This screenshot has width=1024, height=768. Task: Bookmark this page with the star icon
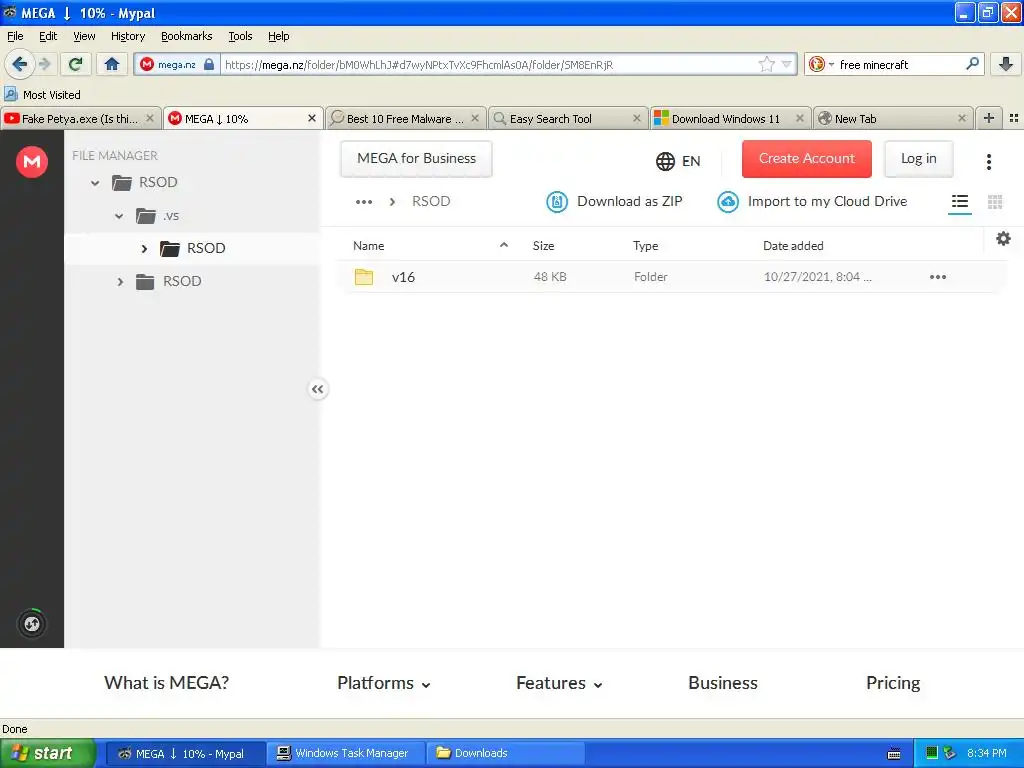coord(766,64)
